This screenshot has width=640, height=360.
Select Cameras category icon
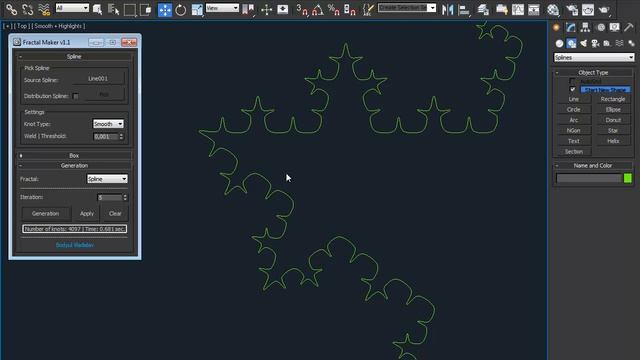tap(595, 43)
